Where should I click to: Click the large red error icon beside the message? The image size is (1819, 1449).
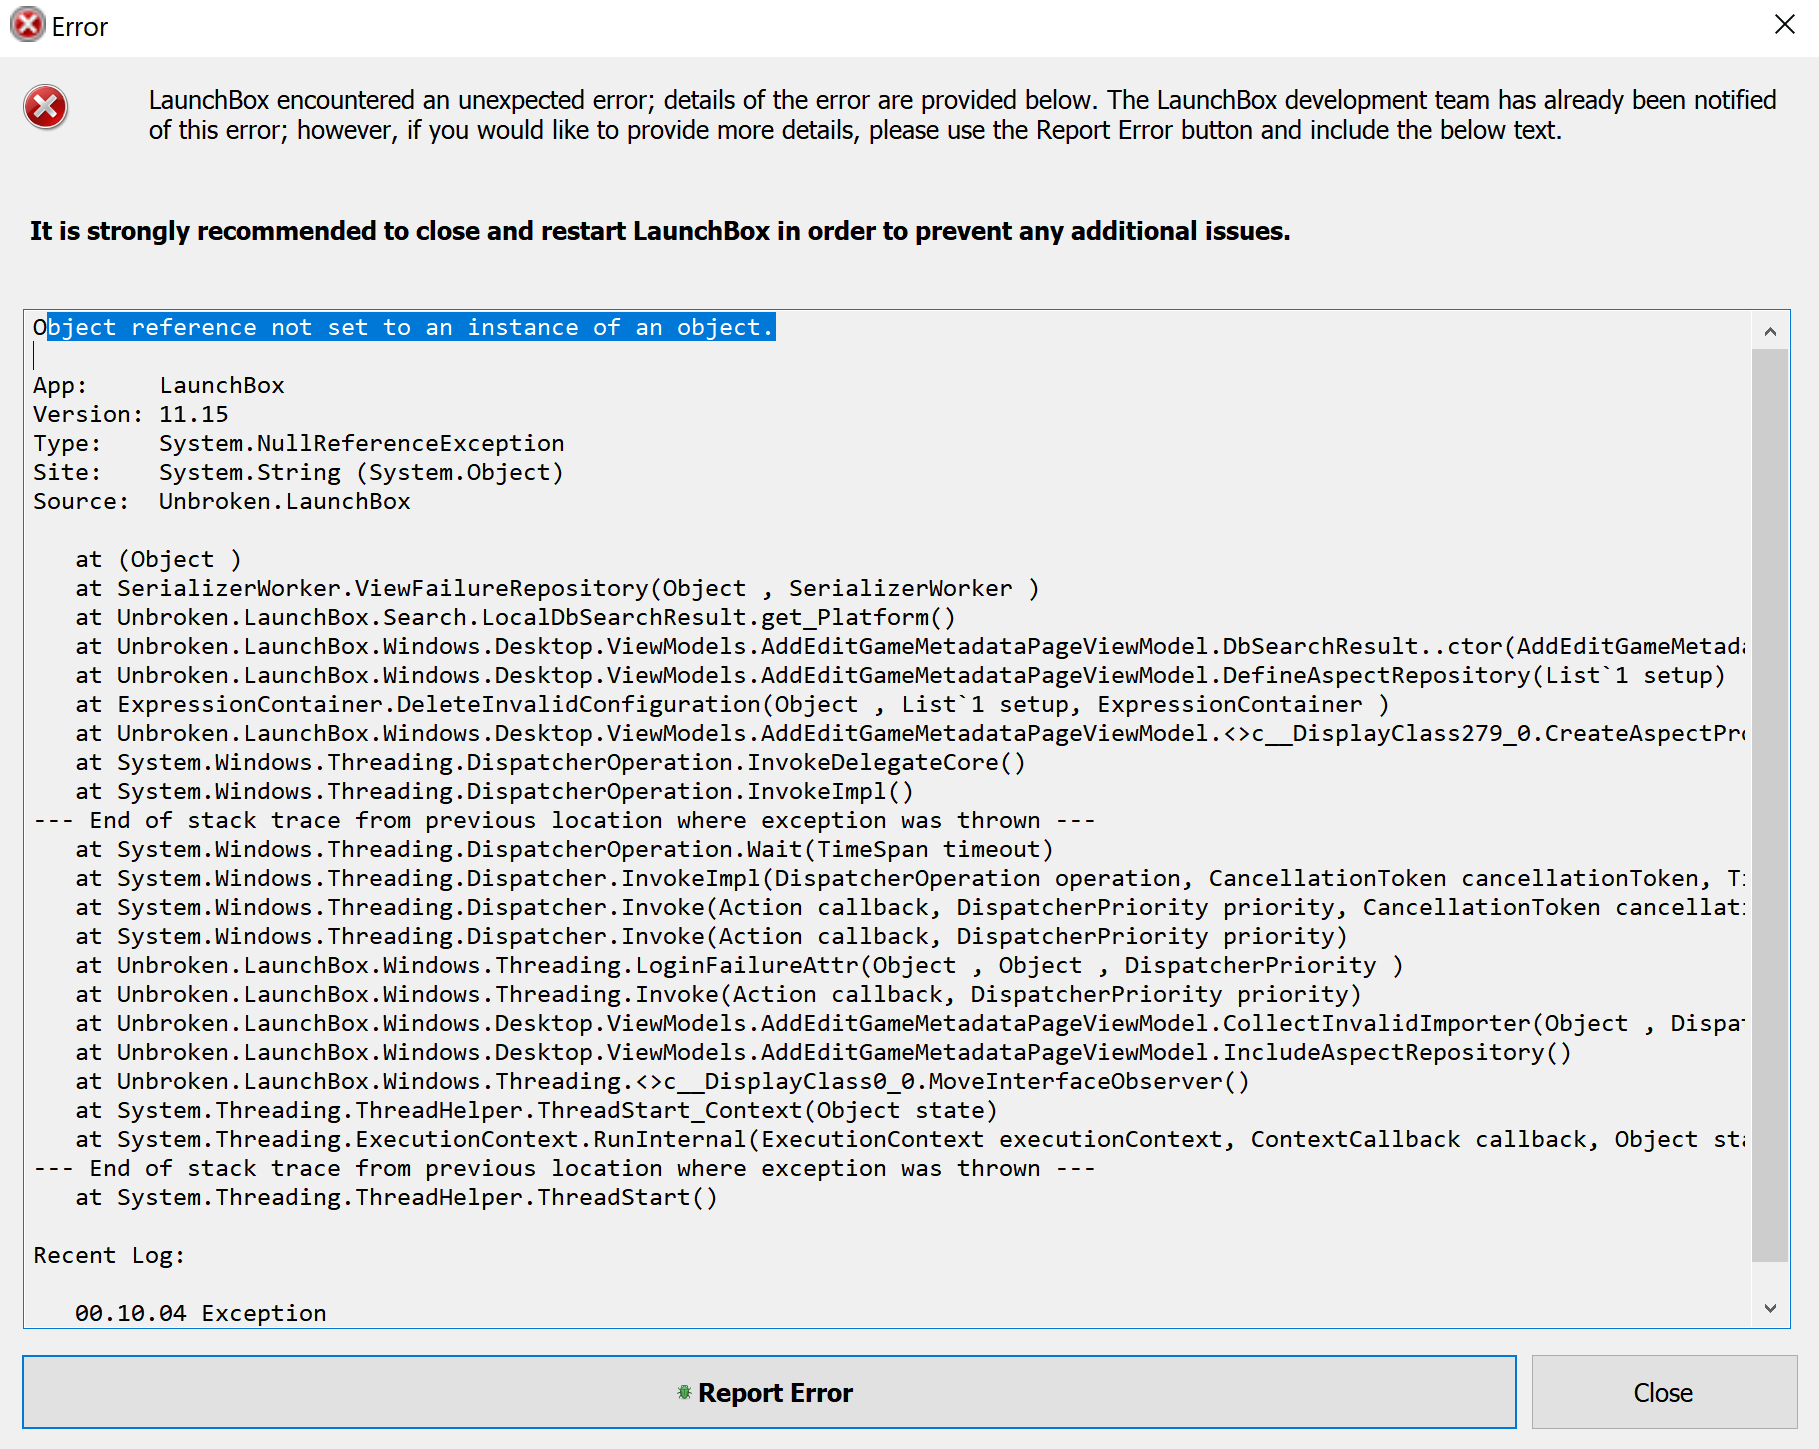coord(46,107)
